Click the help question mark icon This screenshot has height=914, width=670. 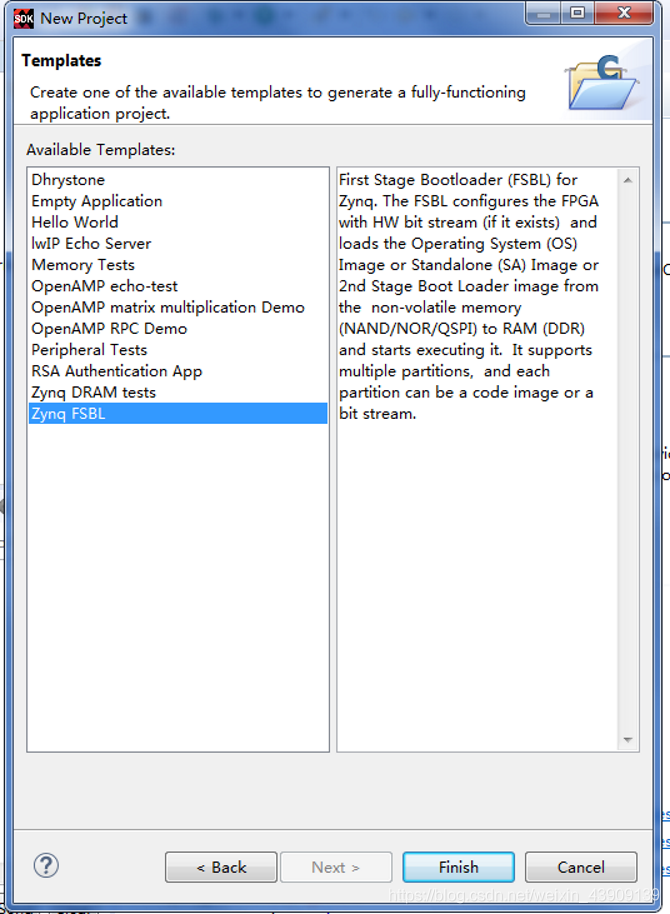[46, 865]
